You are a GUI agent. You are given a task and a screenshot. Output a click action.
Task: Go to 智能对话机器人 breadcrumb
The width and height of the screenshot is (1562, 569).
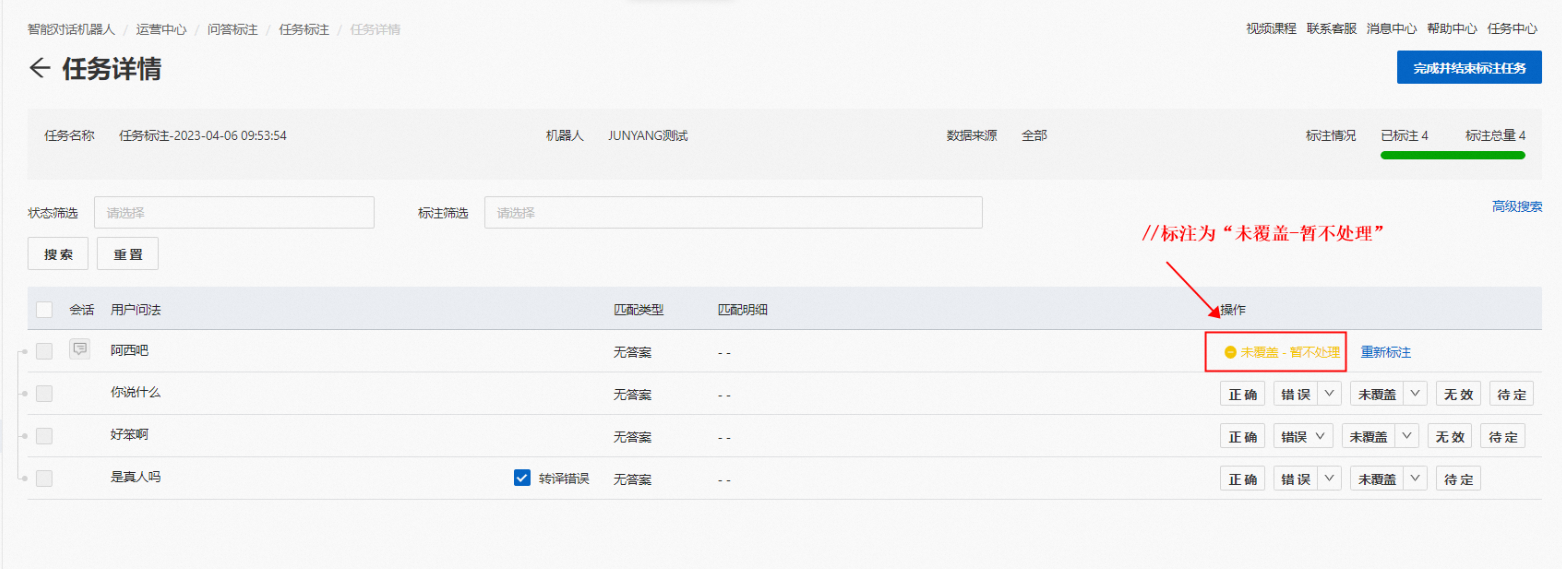point(71,30)
